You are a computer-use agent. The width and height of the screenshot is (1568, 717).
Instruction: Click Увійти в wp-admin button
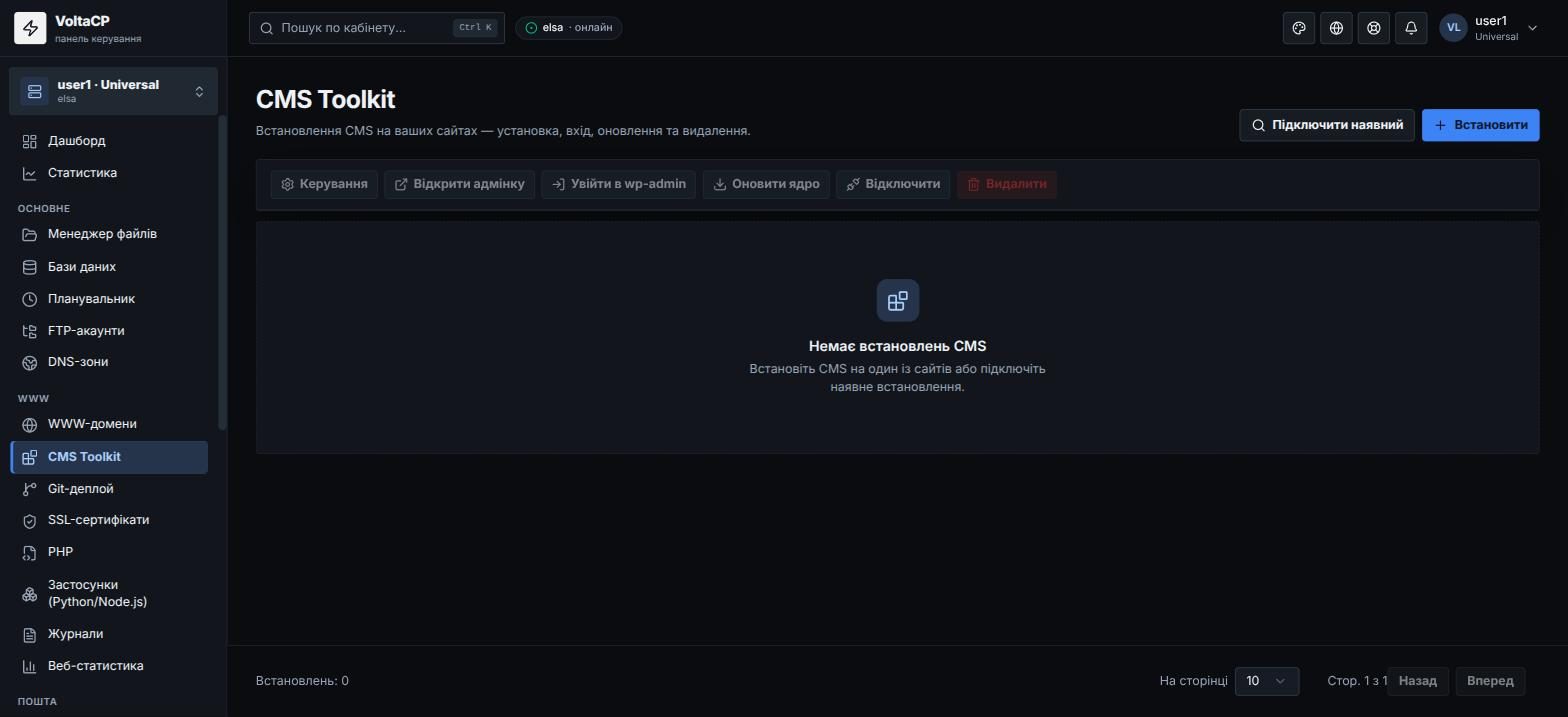coord(618,184)
